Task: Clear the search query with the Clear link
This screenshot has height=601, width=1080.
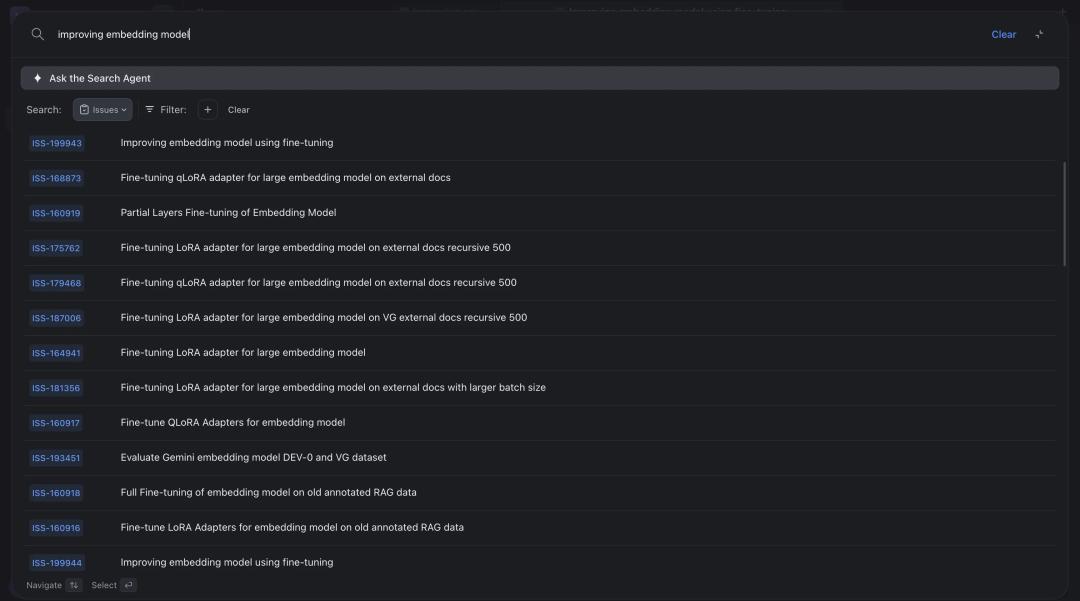Action: 1003,33
